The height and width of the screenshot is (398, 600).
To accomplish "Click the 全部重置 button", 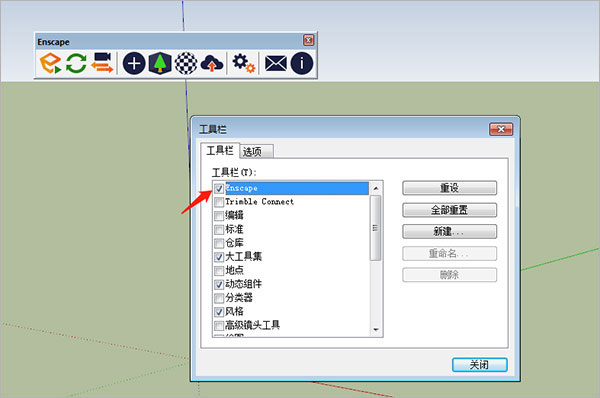I will point(450,210).
